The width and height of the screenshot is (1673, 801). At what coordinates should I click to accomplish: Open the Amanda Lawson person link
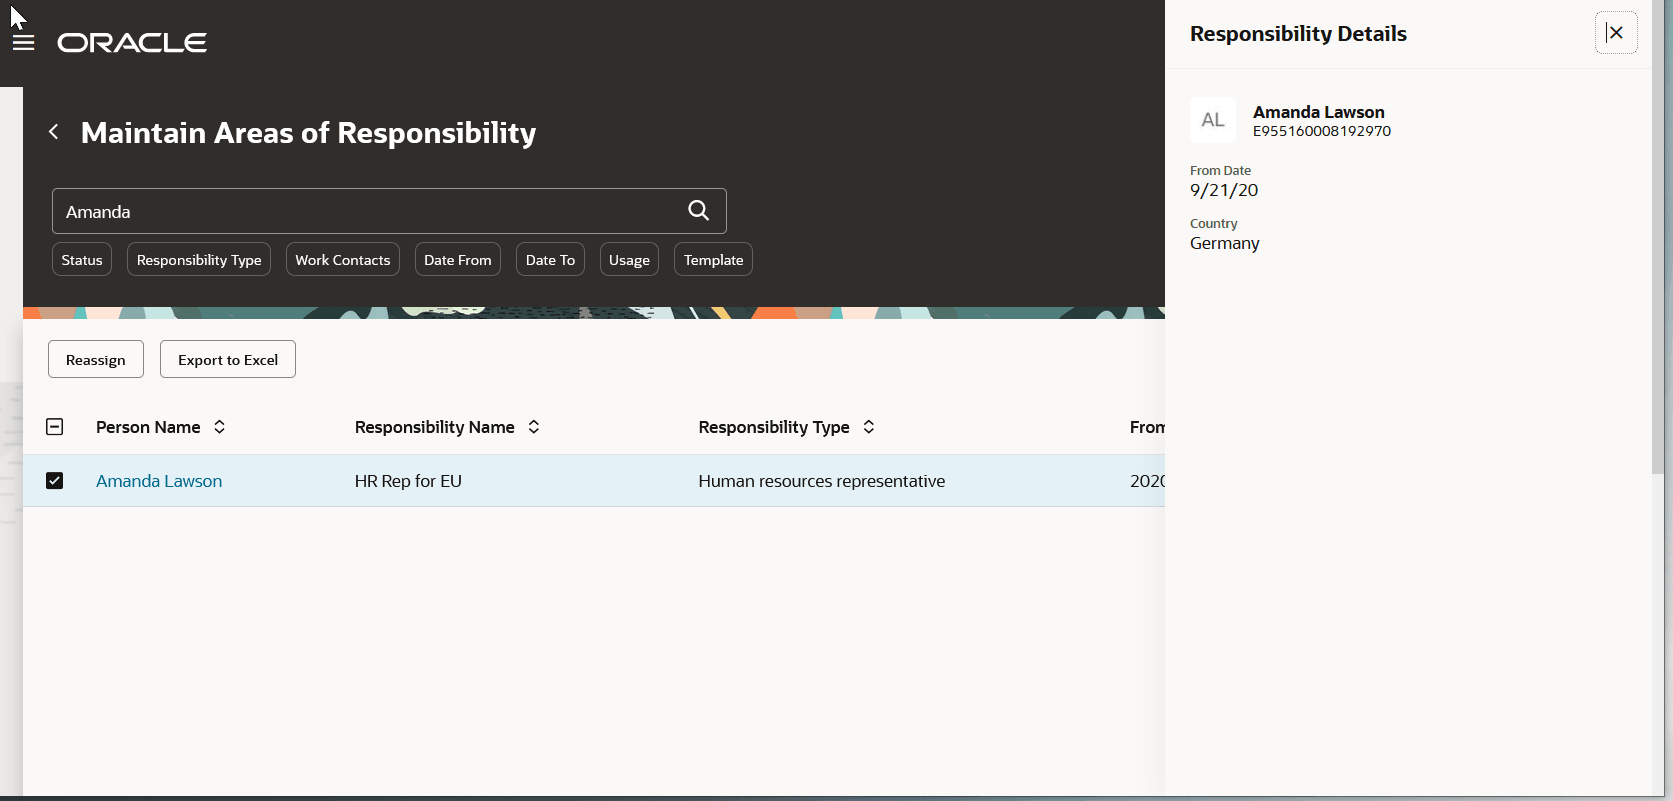[x=159, y=481]
